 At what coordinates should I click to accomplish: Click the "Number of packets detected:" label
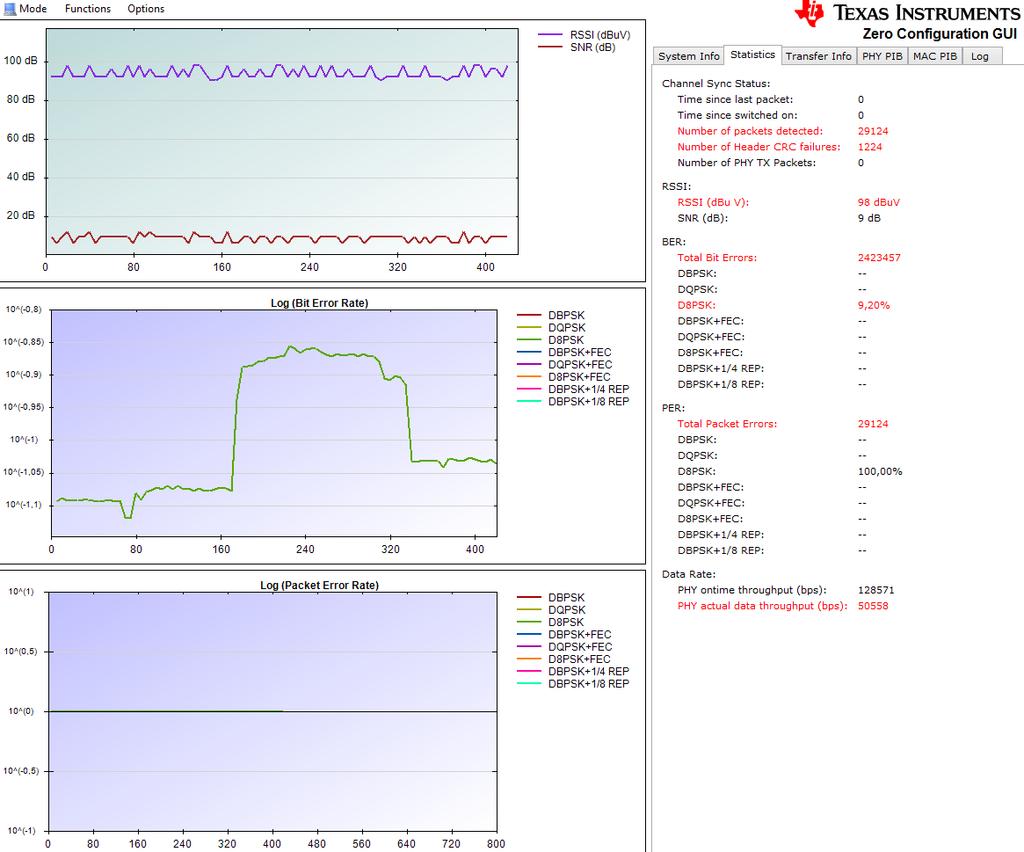click(x=750, y=131)
